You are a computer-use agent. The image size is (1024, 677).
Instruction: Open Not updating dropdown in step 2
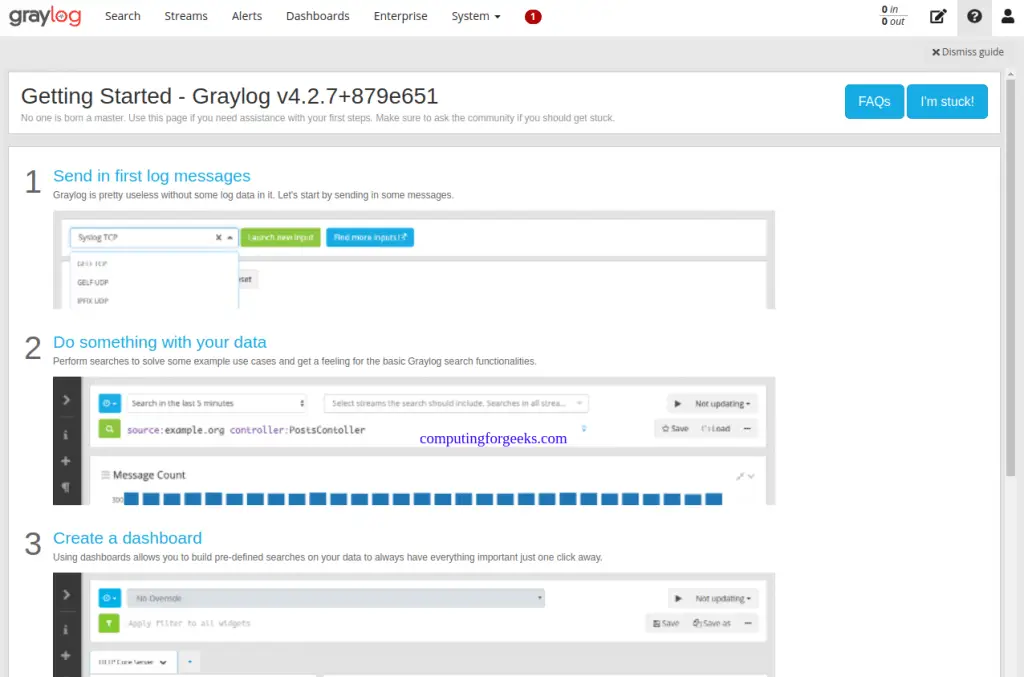pyautogui.click(x=722, y=404)
